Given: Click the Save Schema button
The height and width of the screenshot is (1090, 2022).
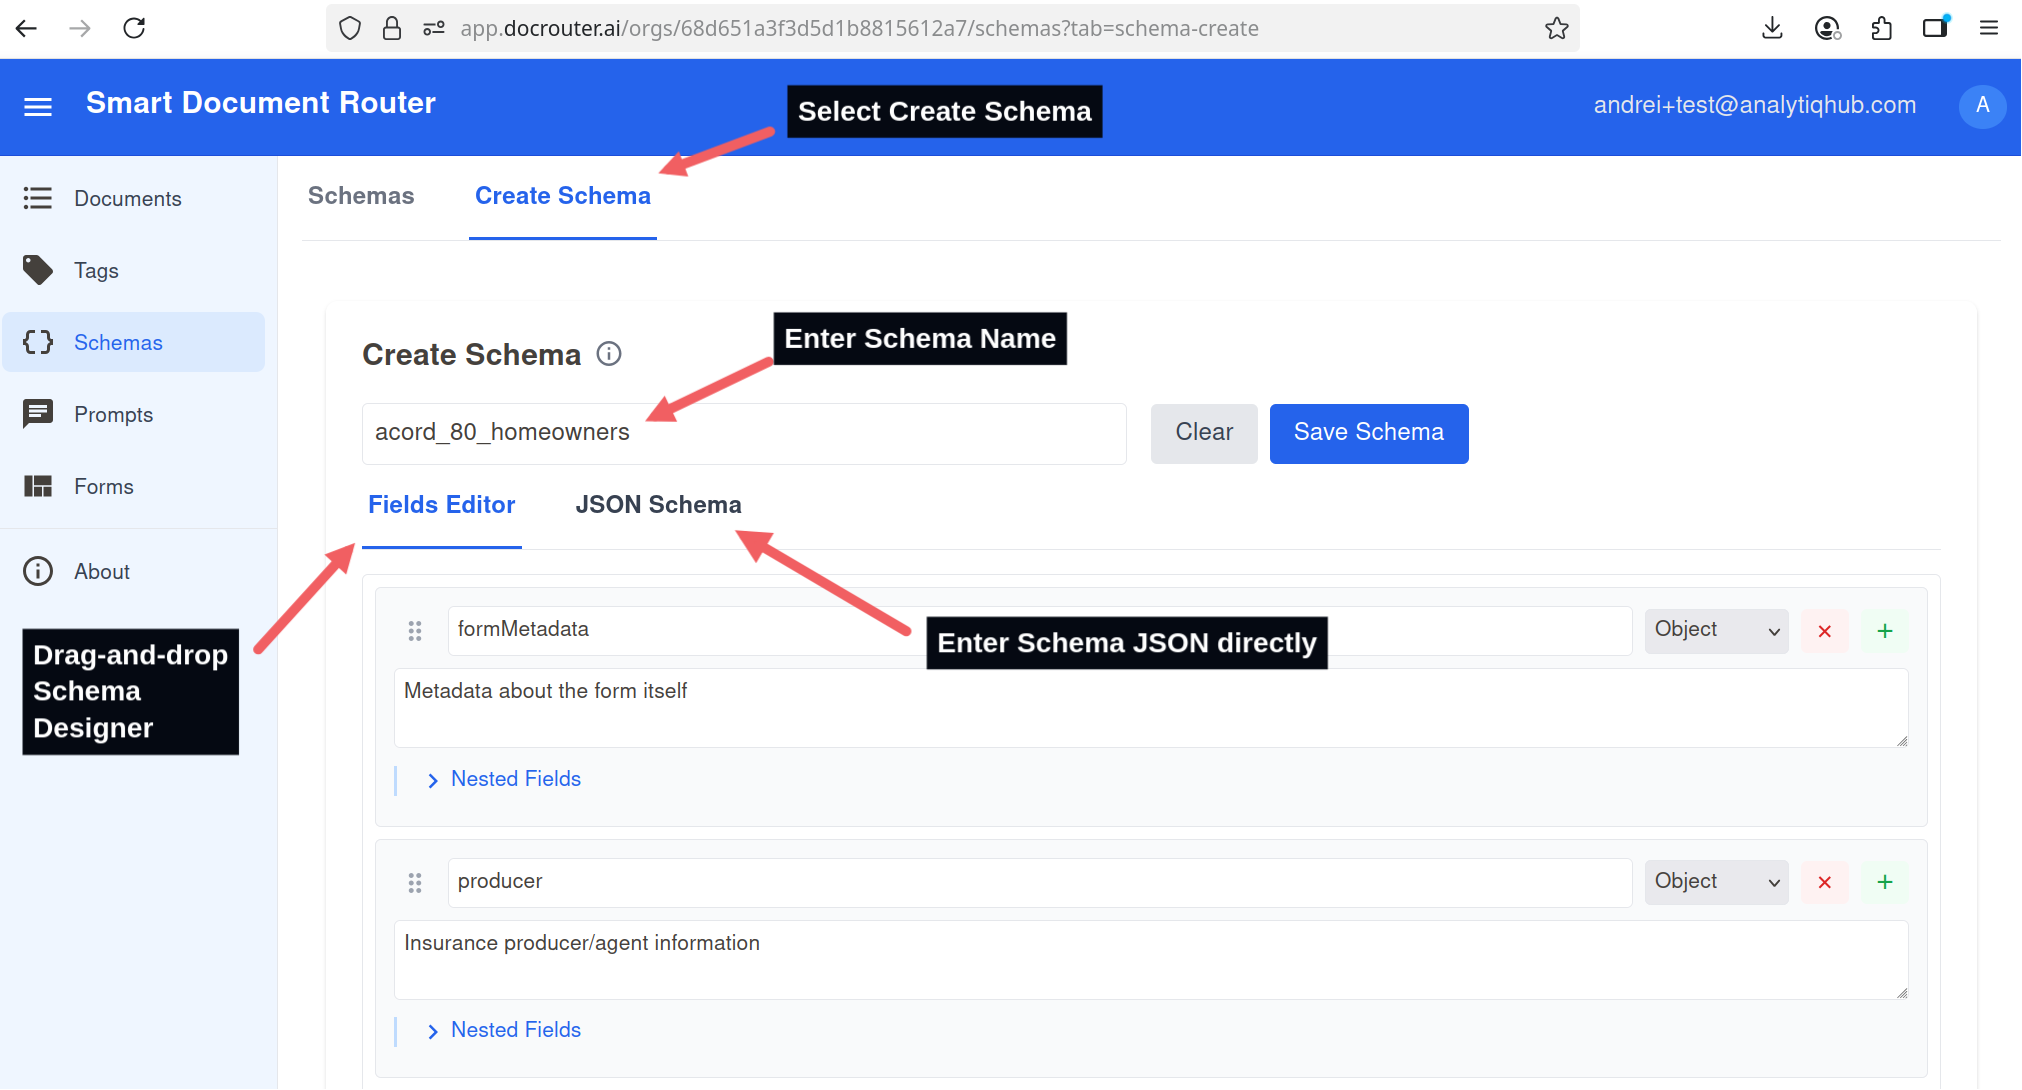Looking at the screenshot, I should (1368, 433).
